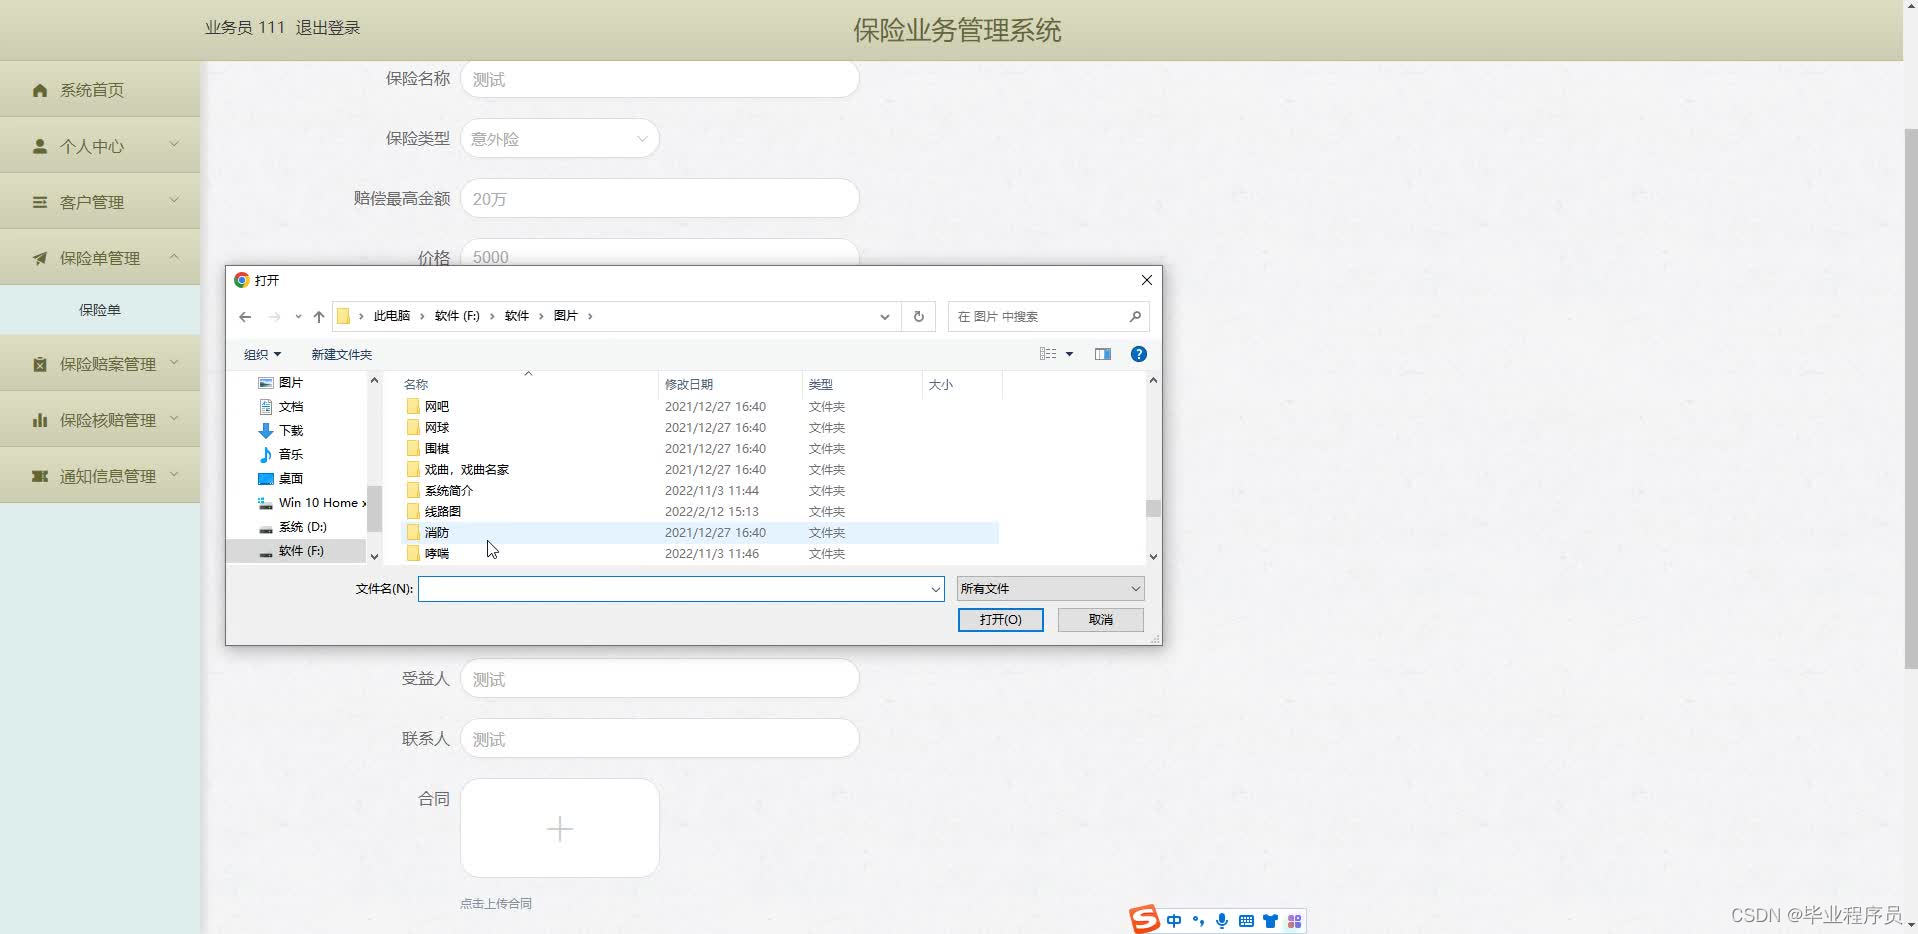The height and width of the screenshot is (934, 1918).
Task: Open the 客户管理 menu
Action: pyautogui.click(x=100, y=202)
